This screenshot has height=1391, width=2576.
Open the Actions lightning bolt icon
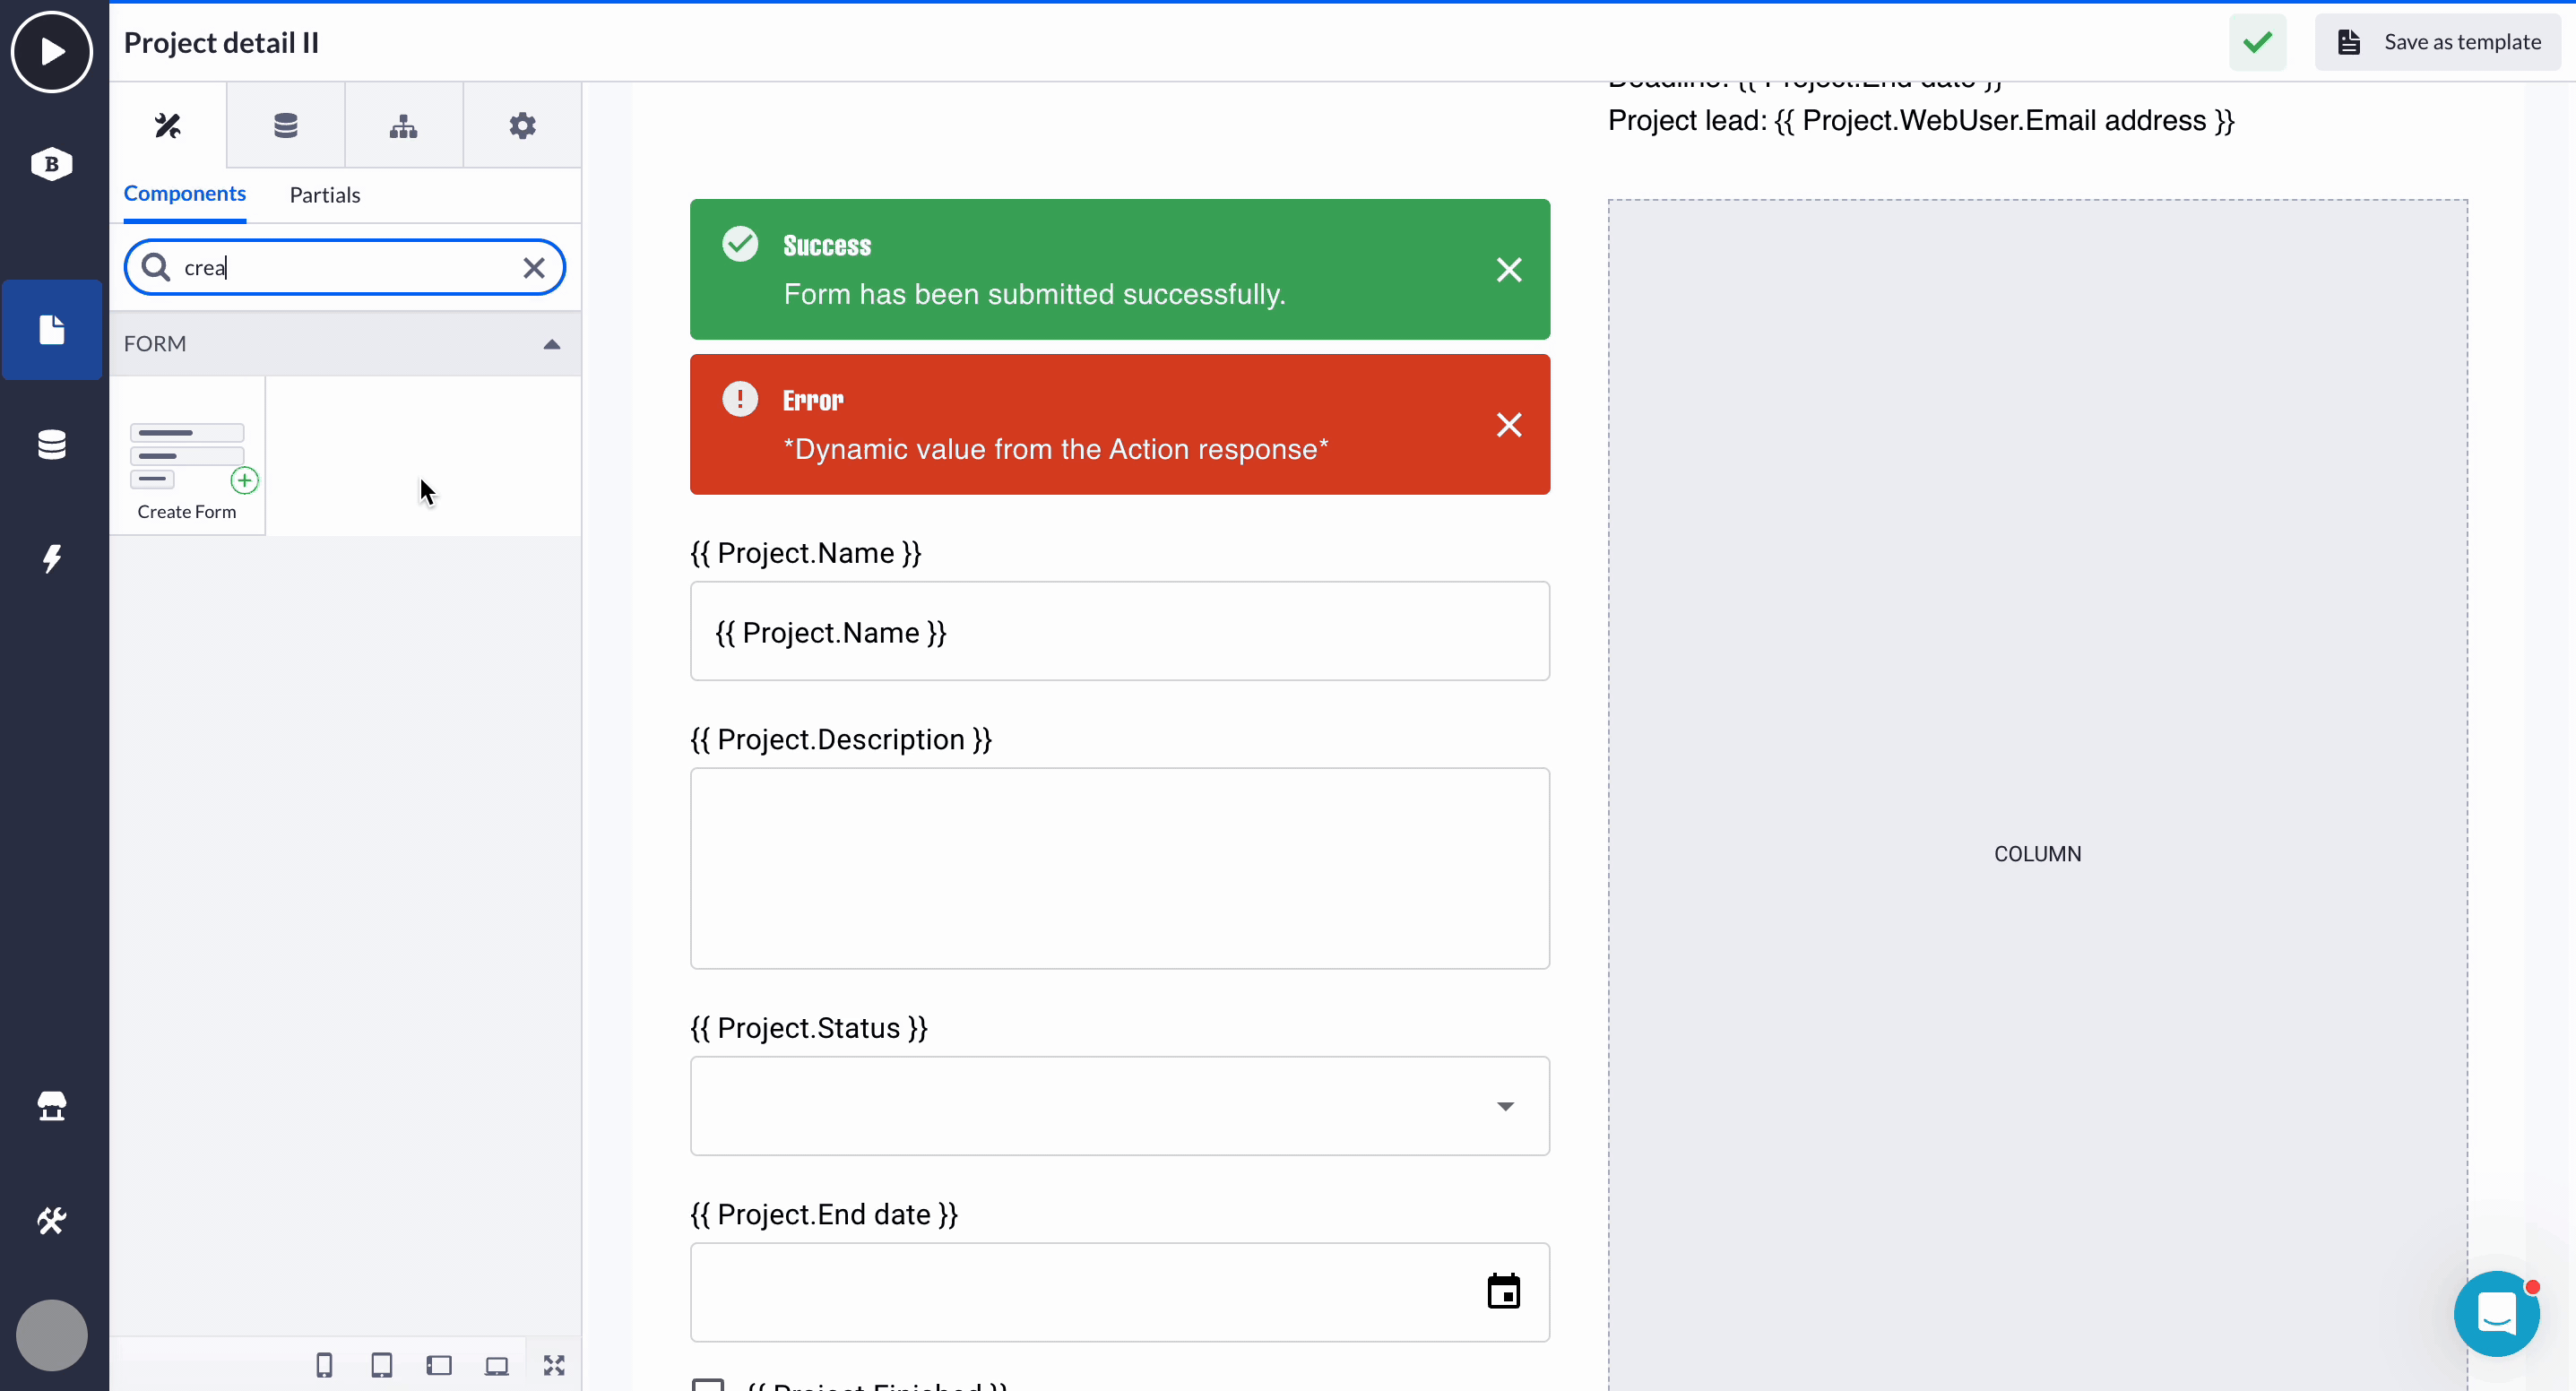(52, 558)
